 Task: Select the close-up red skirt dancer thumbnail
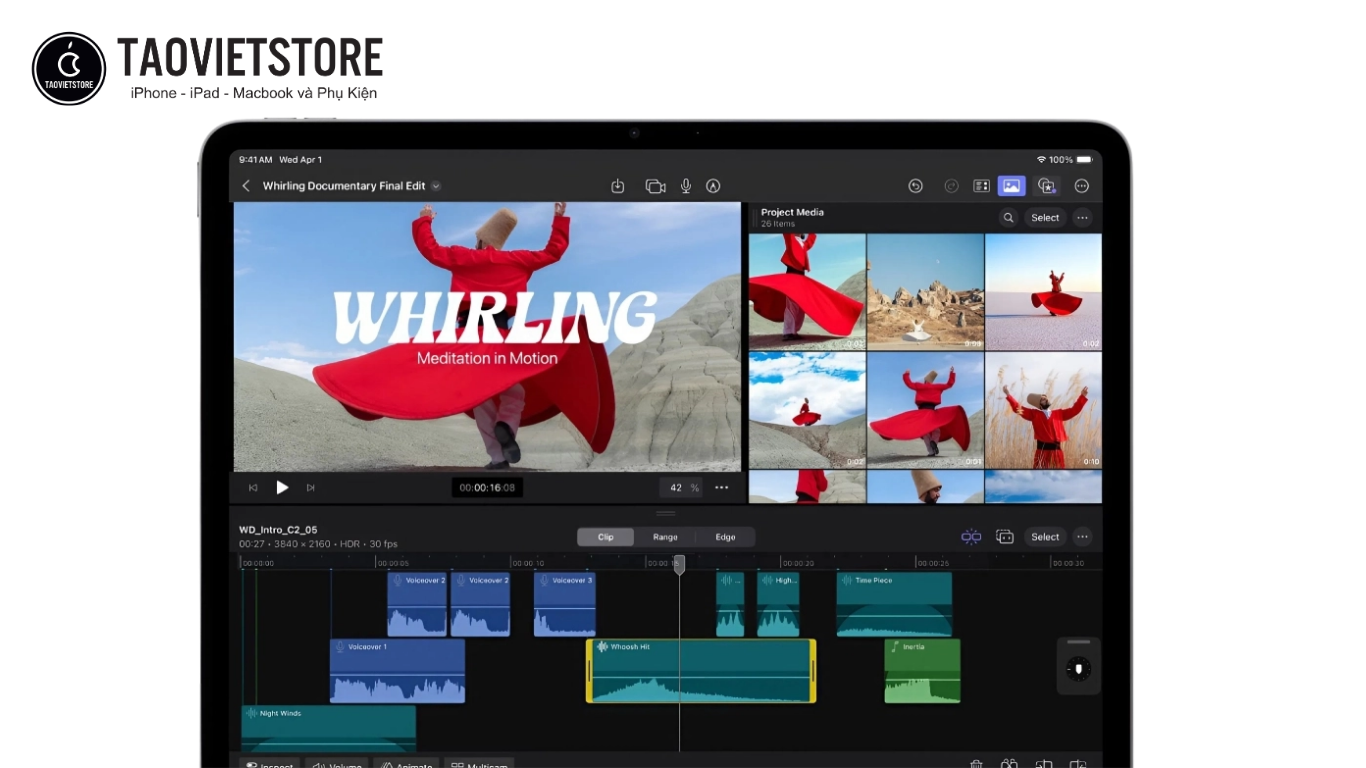pos(807,292)
